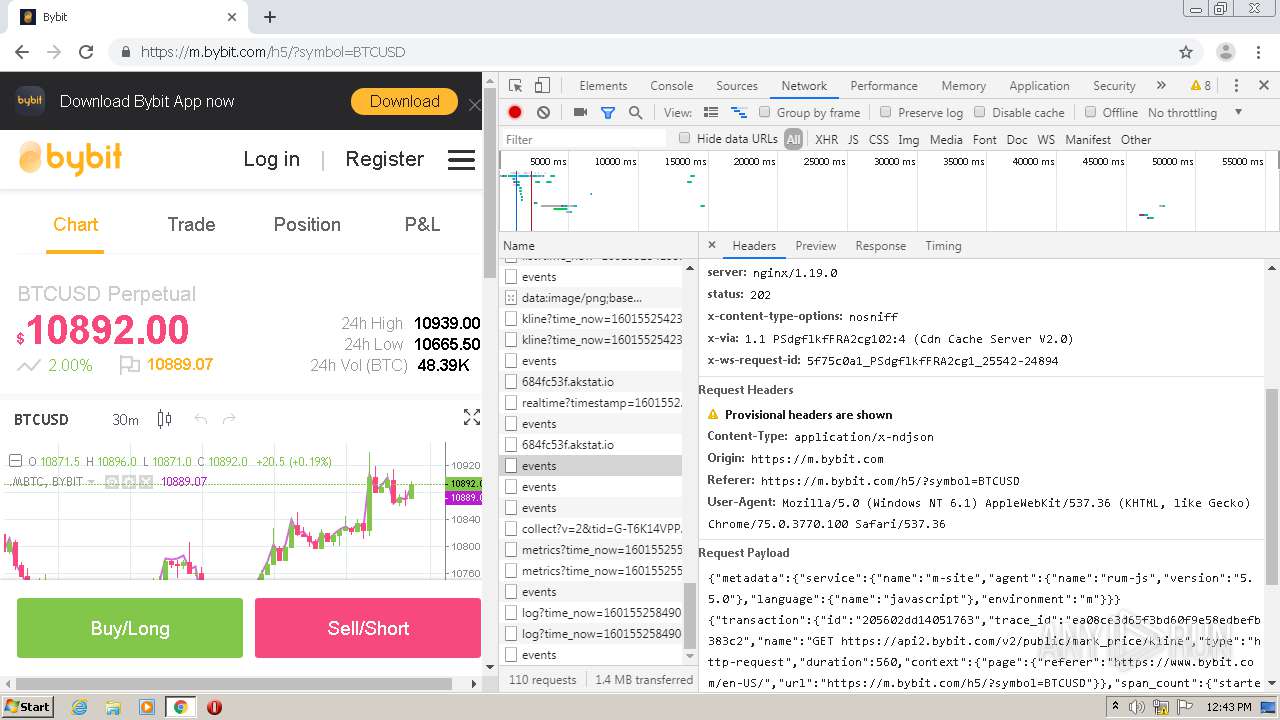
Task: Select the collect?v=2&tid request row
Action: coord(591,529)
